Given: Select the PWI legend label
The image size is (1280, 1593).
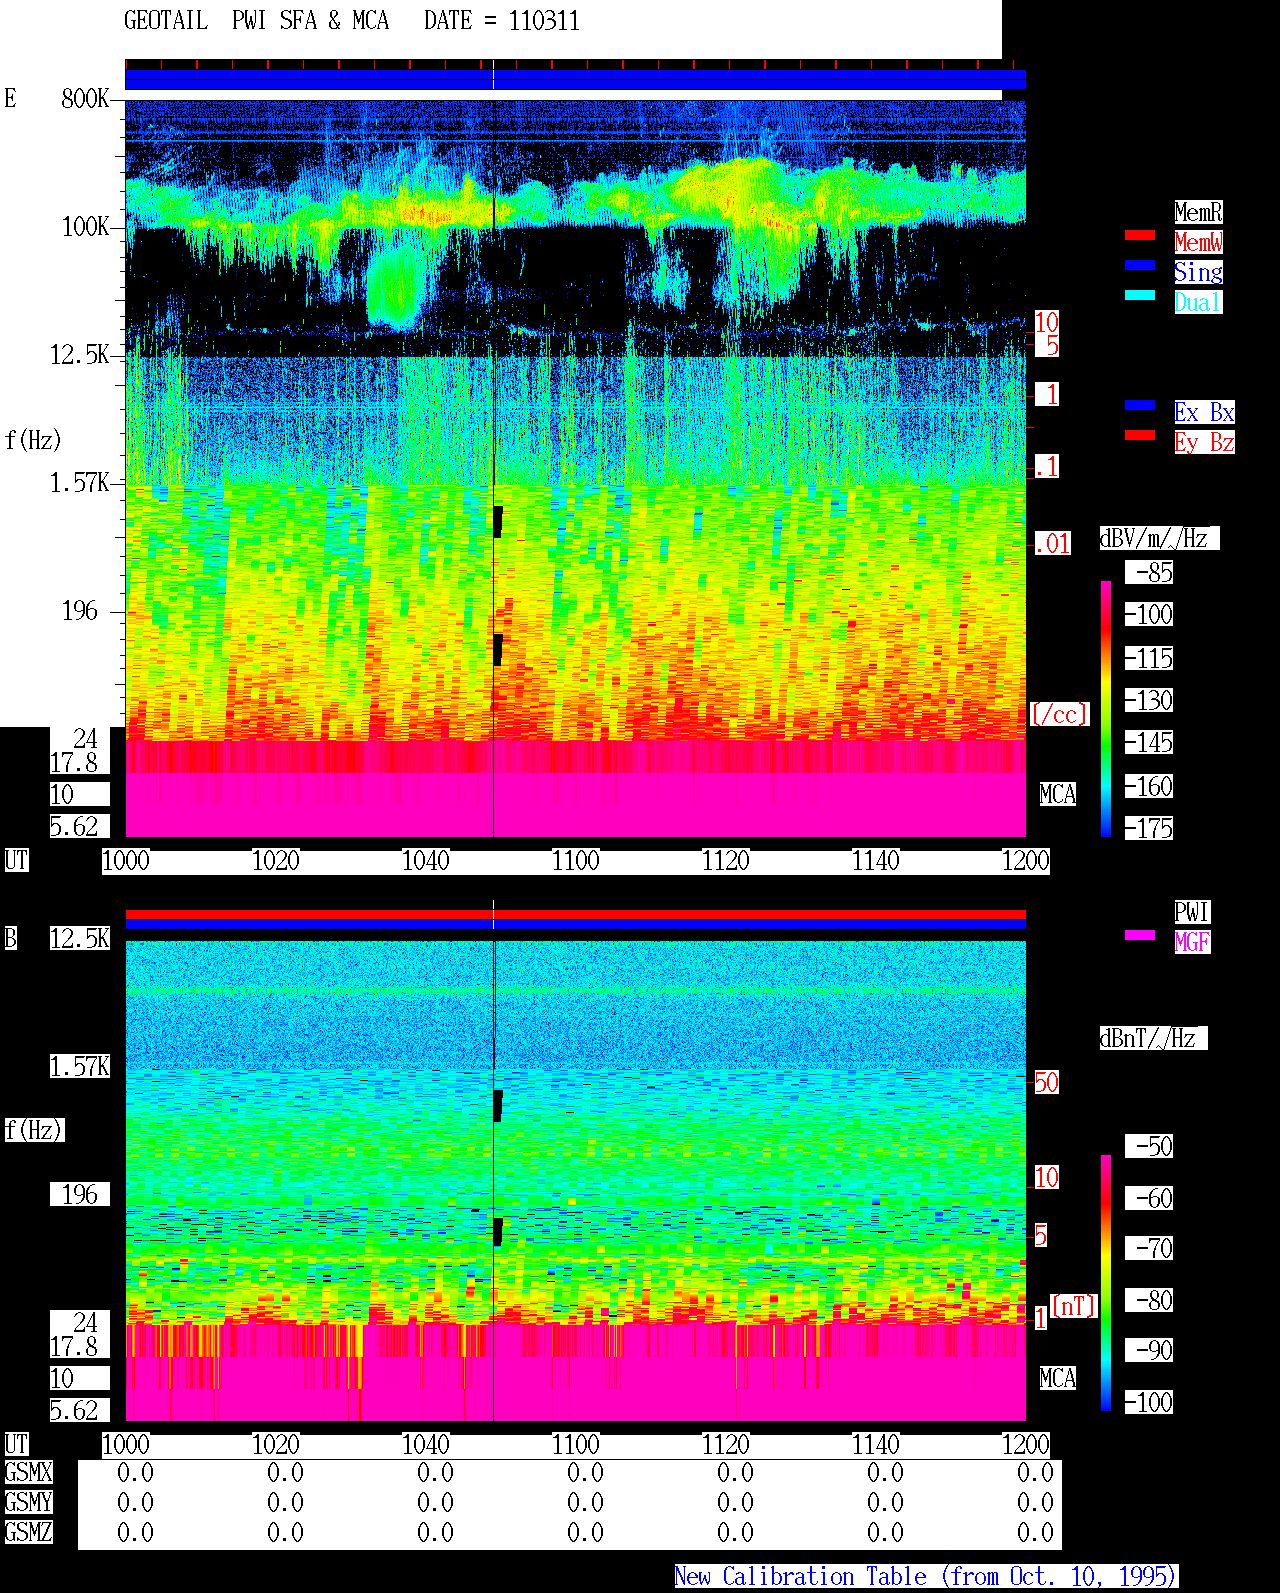Looking at the screenshot, I should [x=1192, y=912].
